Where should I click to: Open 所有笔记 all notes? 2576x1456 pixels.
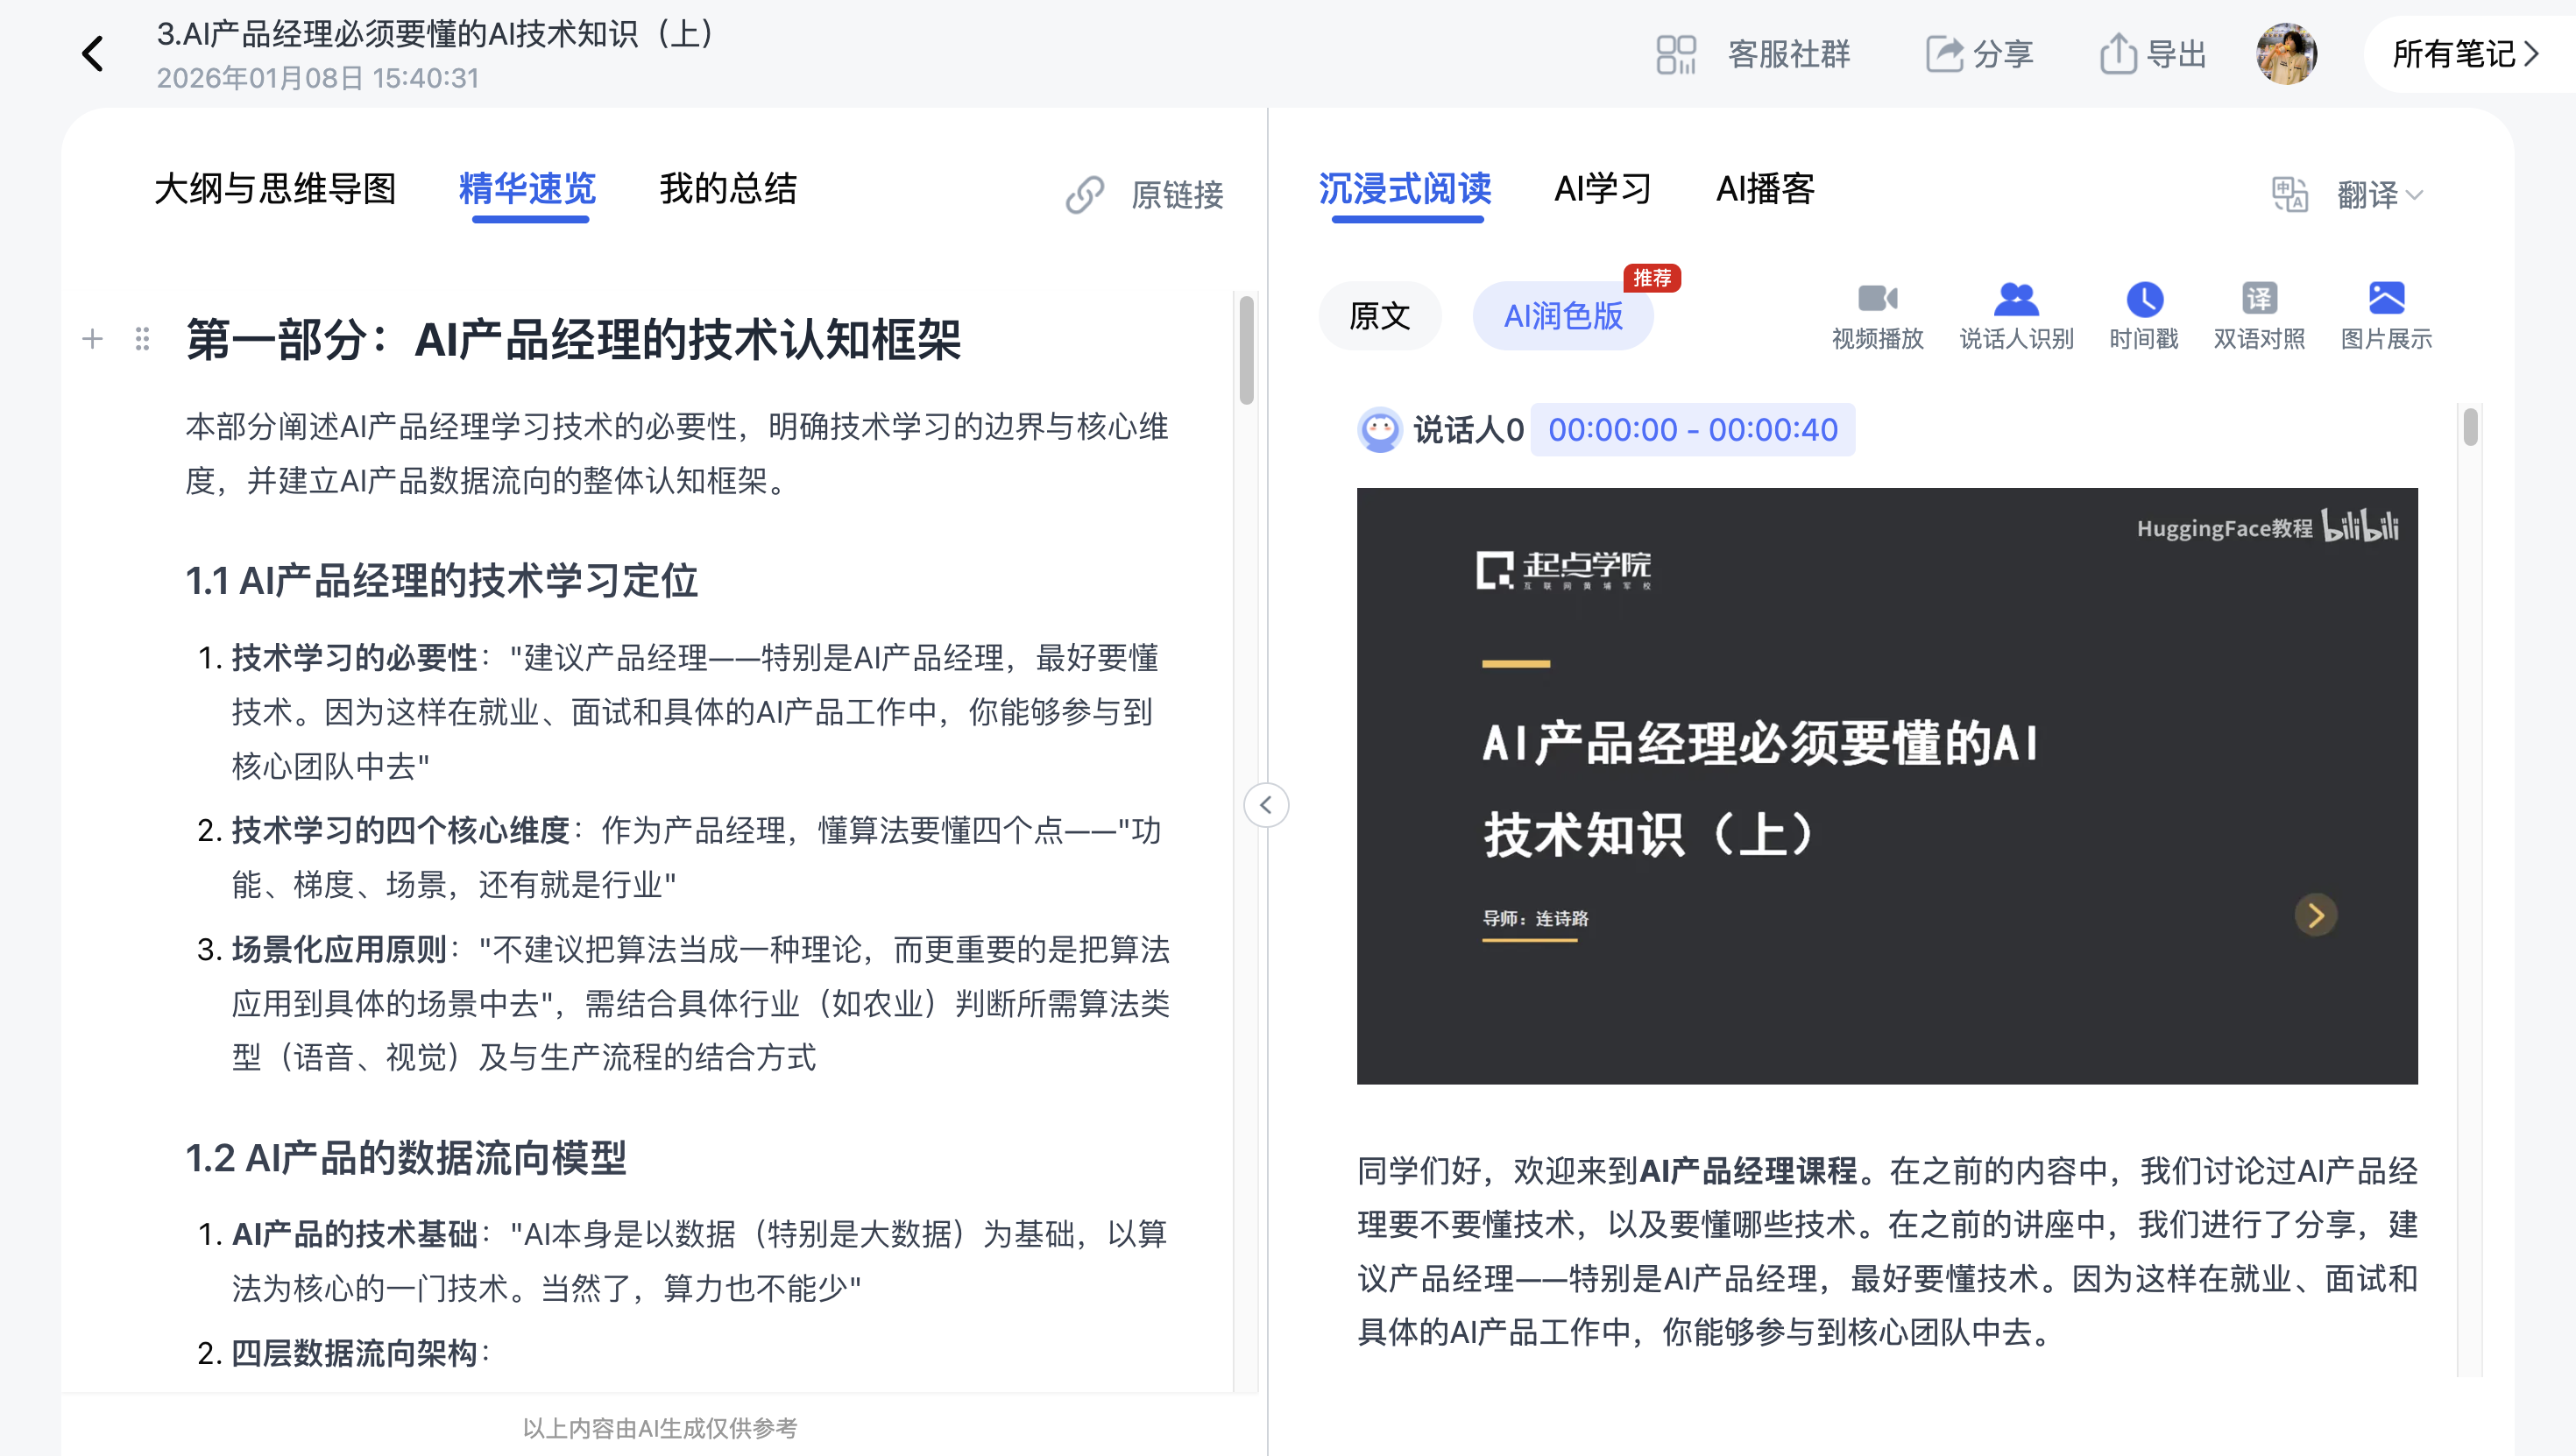tap(2465, 54)
